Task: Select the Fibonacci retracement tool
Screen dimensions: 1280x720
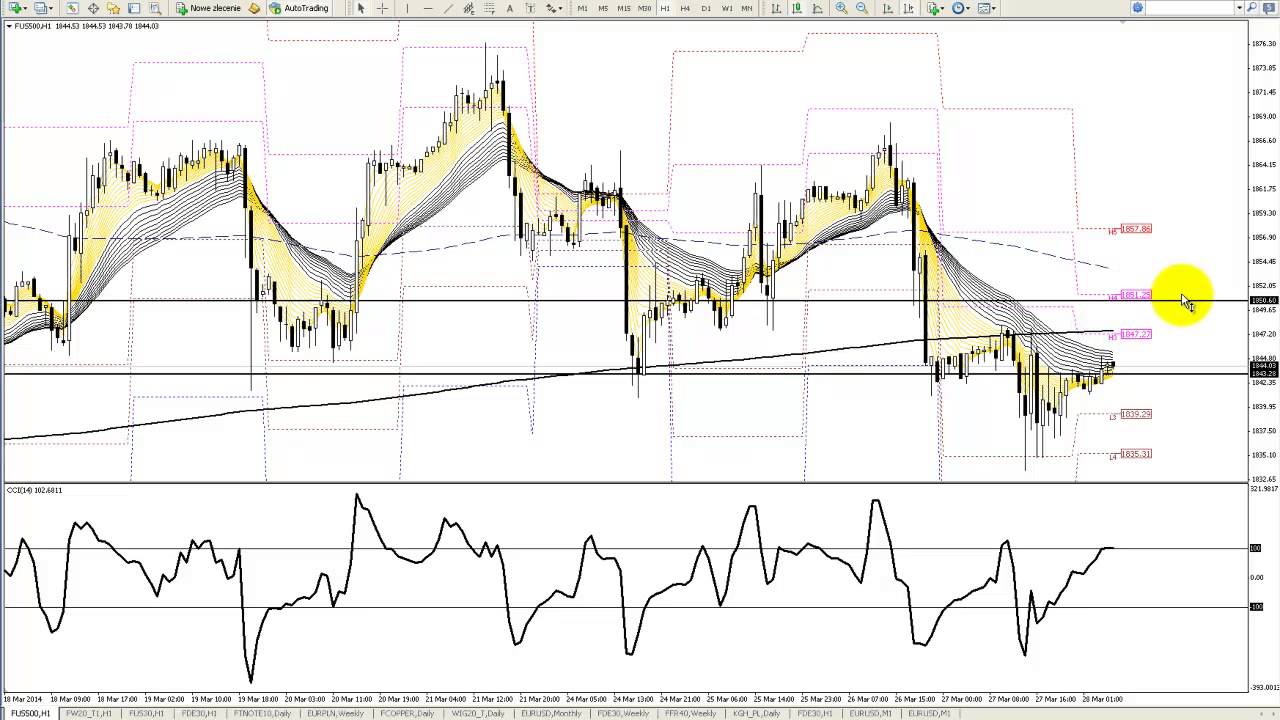Action: [489, 8]
